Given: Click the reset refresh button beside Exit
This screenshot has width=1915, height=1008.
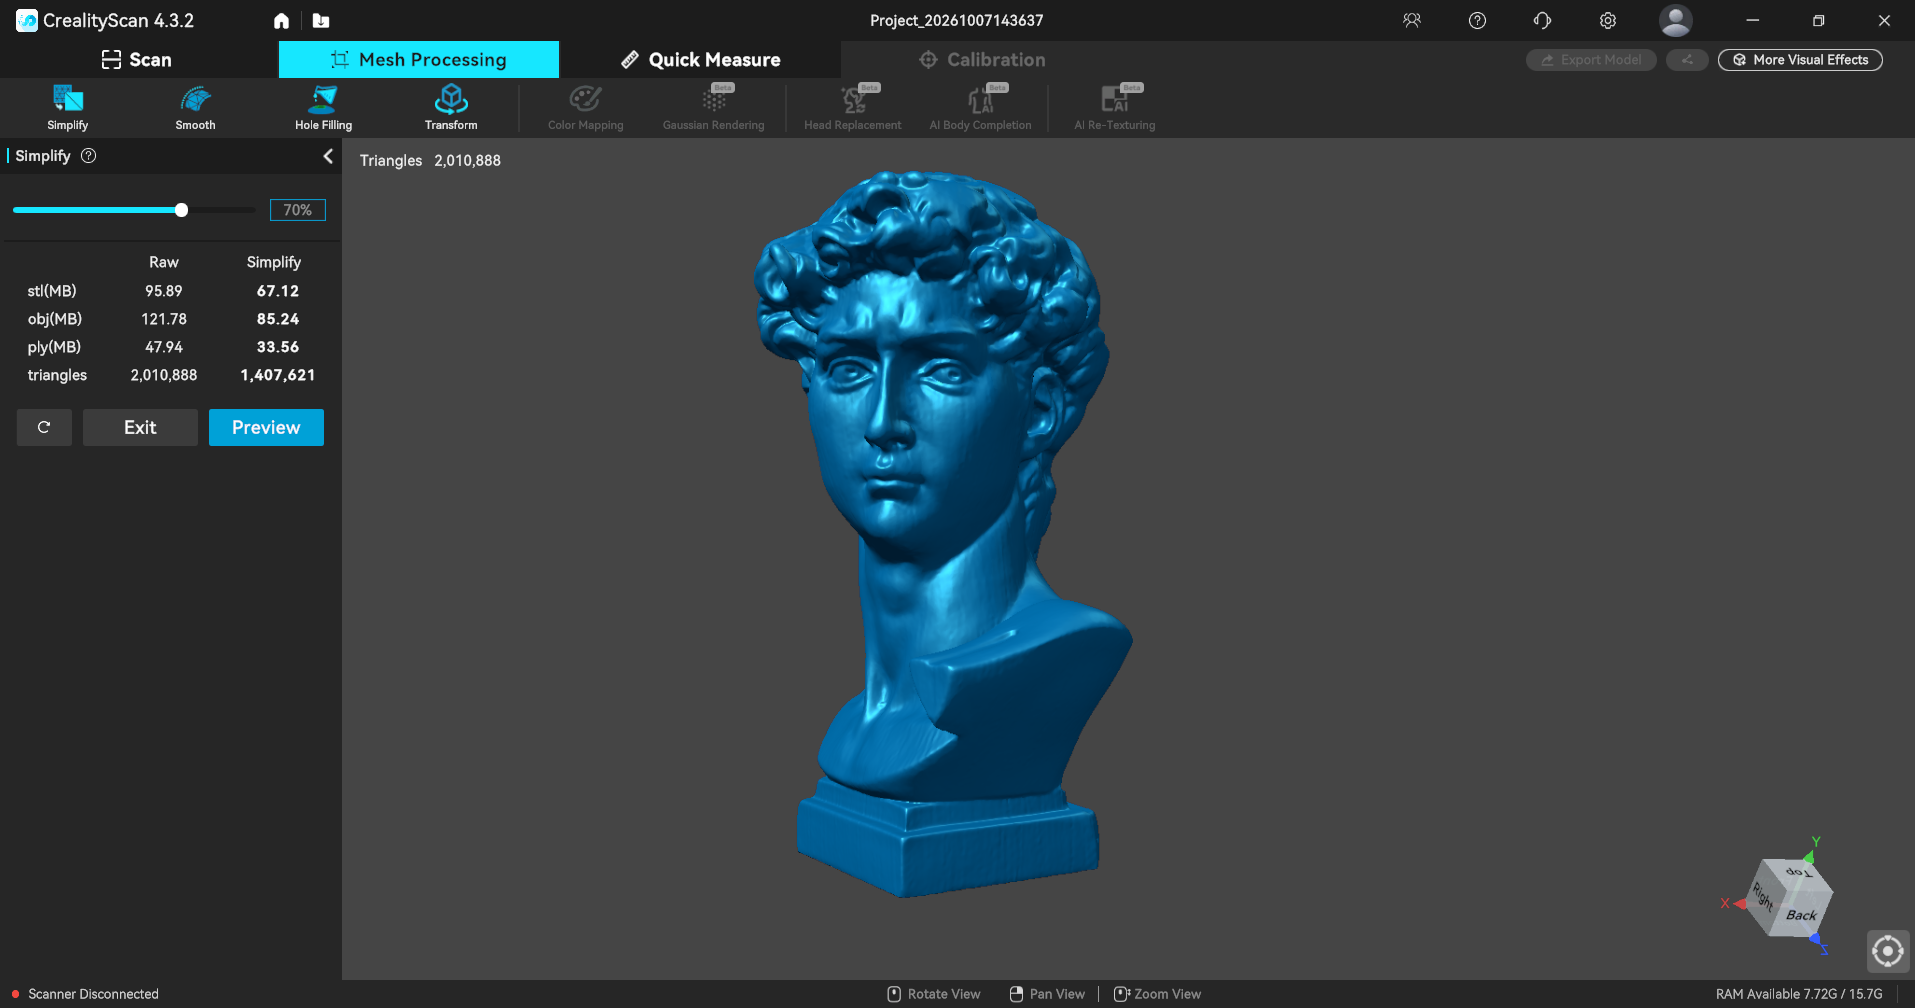Looking at the screenshot, I should 44,427.
